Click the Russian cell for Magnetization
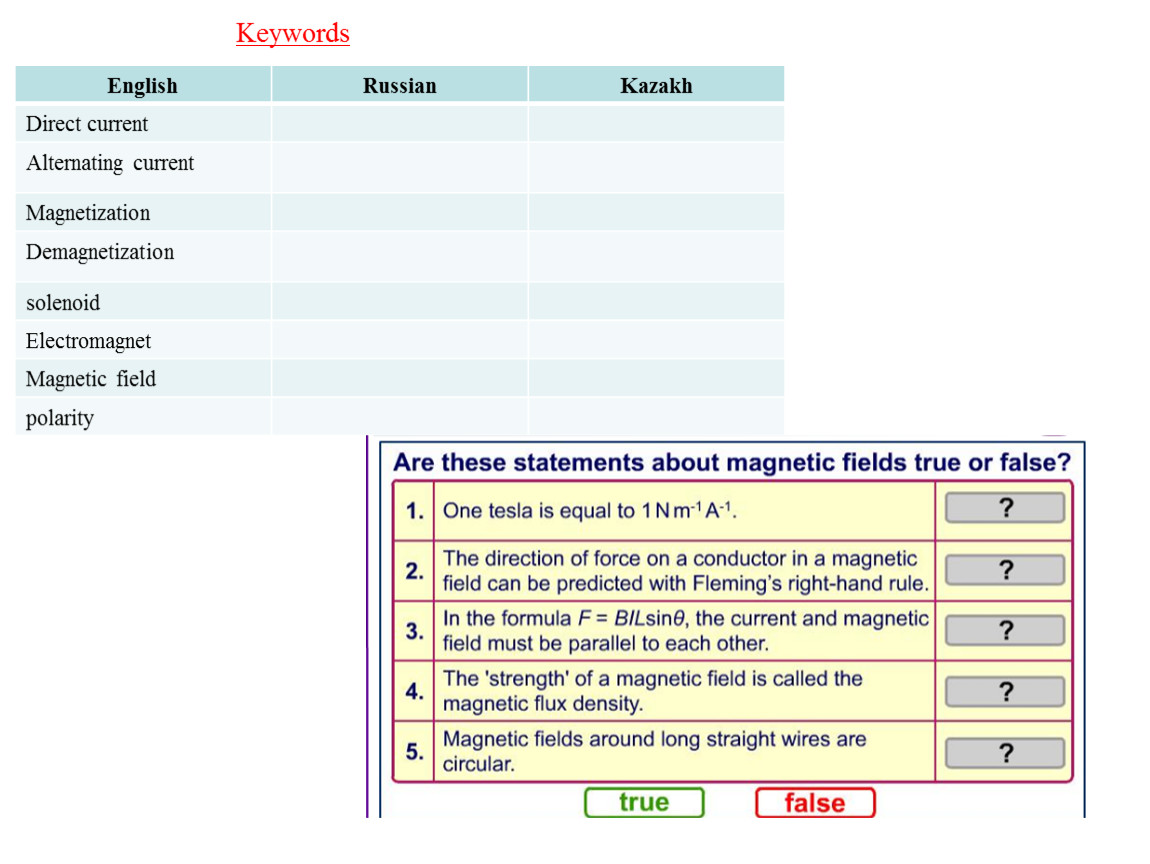1150x864 pixels. click(x=400, y=213)
